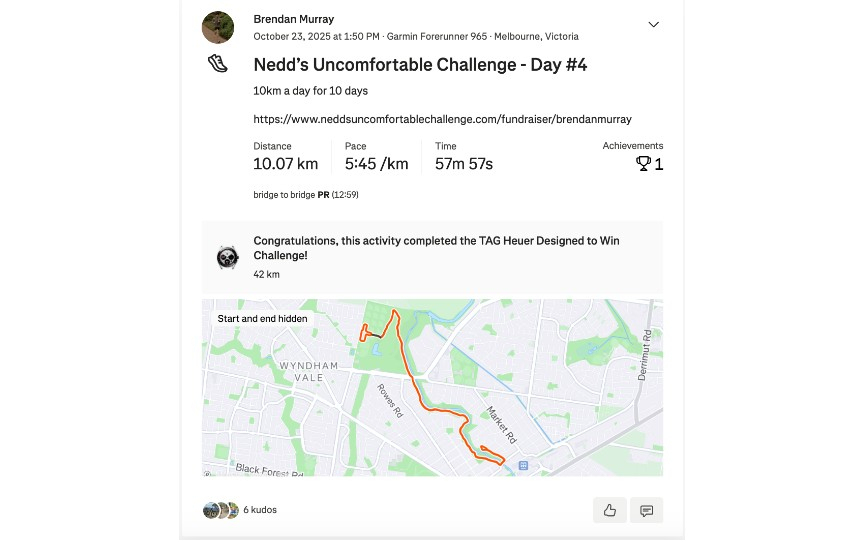
Task: Click the kudos givers' avatars
Action: (x=220, y=510)
